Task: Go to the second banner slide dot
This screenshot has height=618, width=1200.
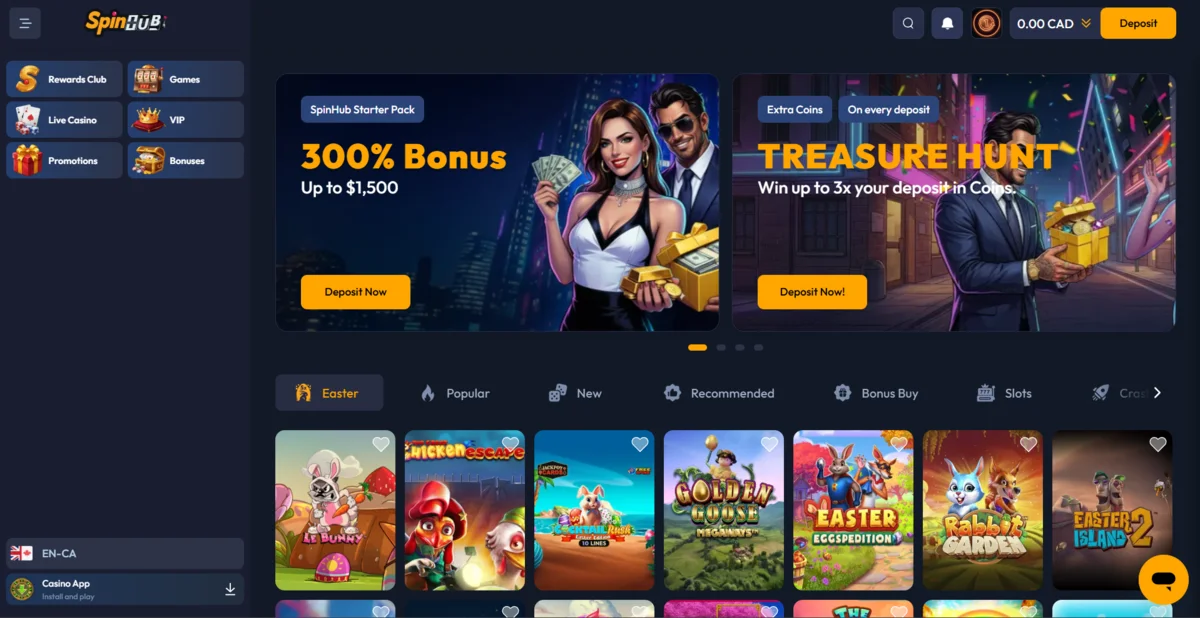Action: coord(721,347)
